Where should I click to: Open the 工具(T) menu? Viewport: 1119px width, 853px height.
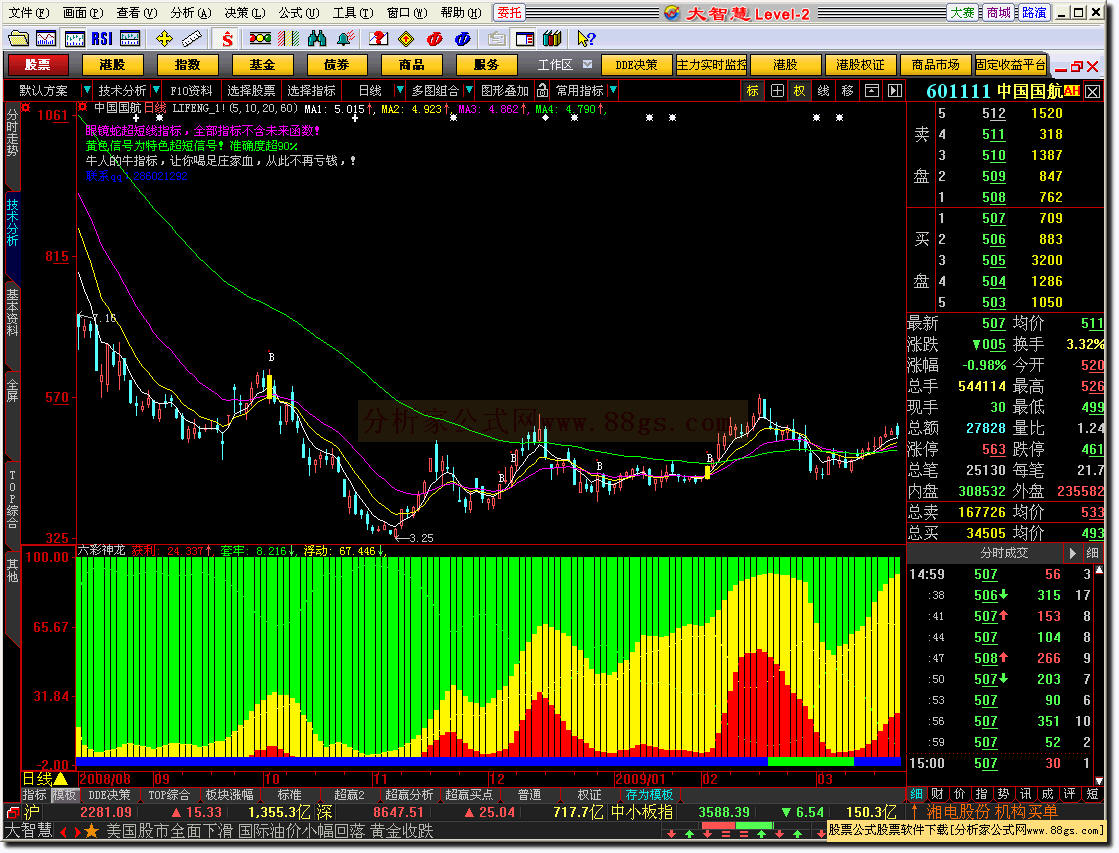click(353, 12)
